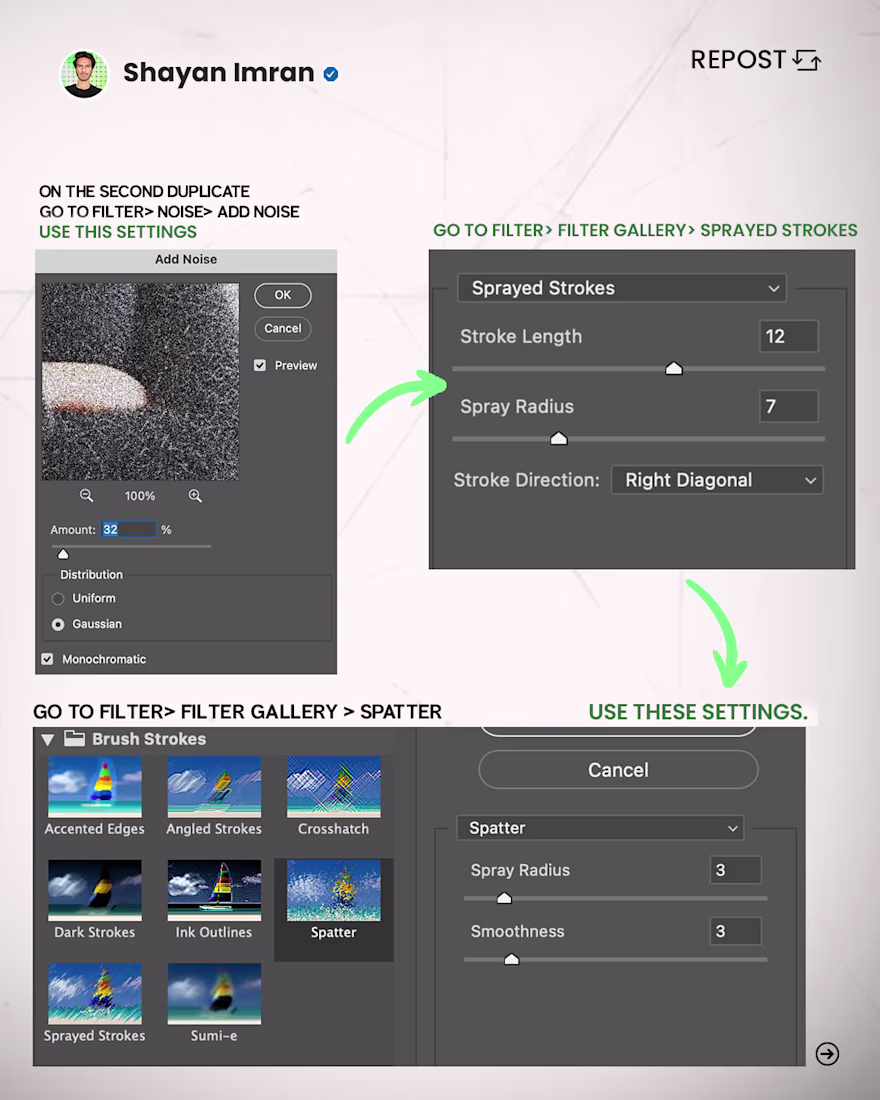Click the Stroke Direction label
880x1100 pixels.
click(x=526, y=480)
